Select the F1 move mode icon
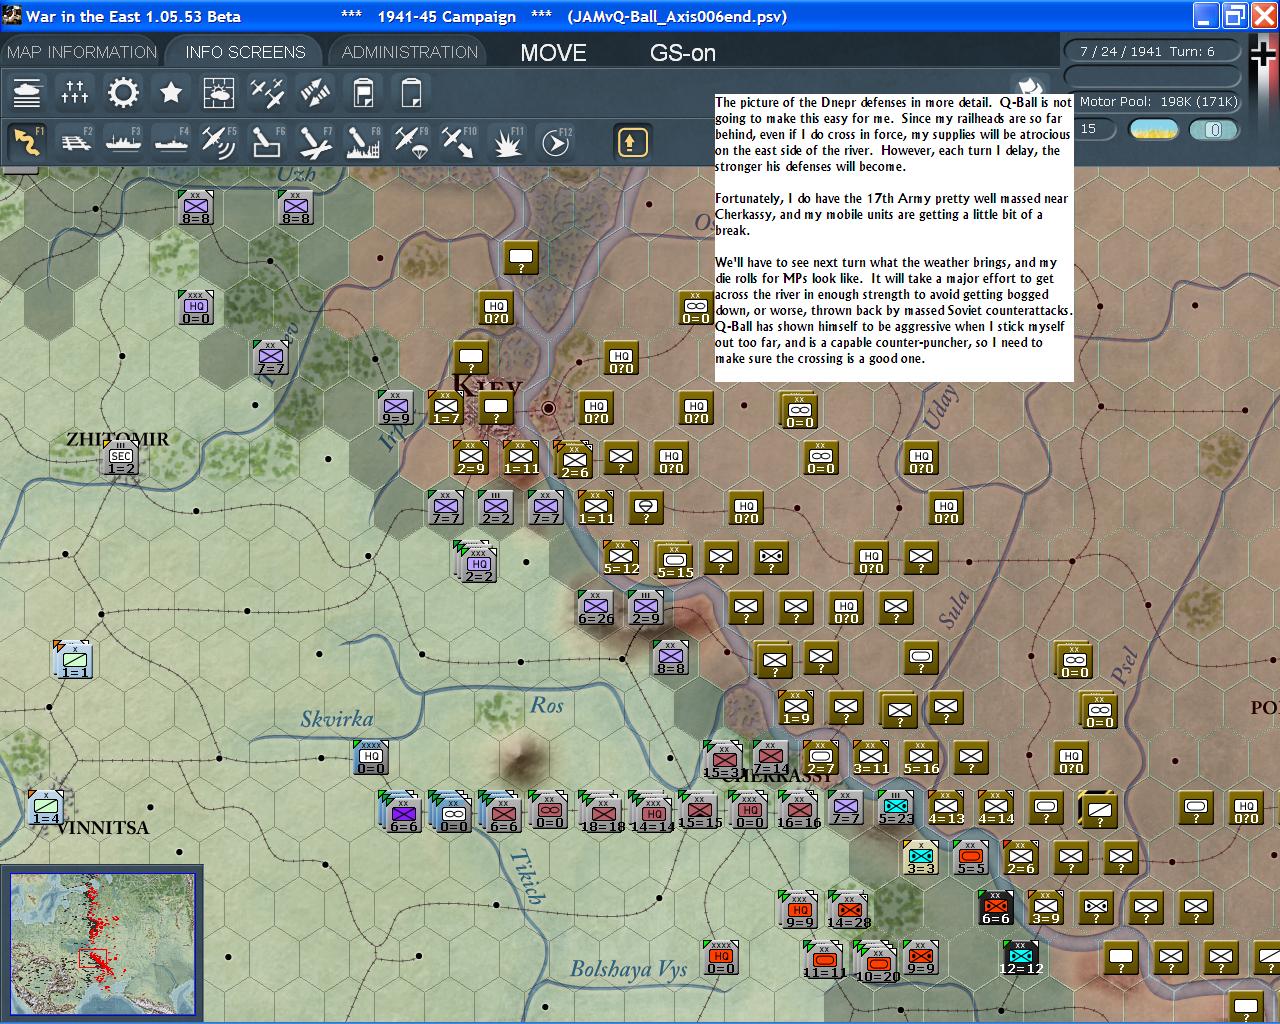The width and height of the screenshot is (1280, 1024). [27, 142]
